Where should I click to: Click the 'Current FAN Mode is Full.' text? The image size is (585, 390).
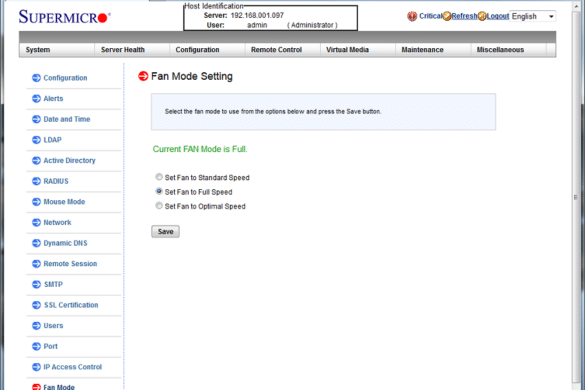point(200,149)
